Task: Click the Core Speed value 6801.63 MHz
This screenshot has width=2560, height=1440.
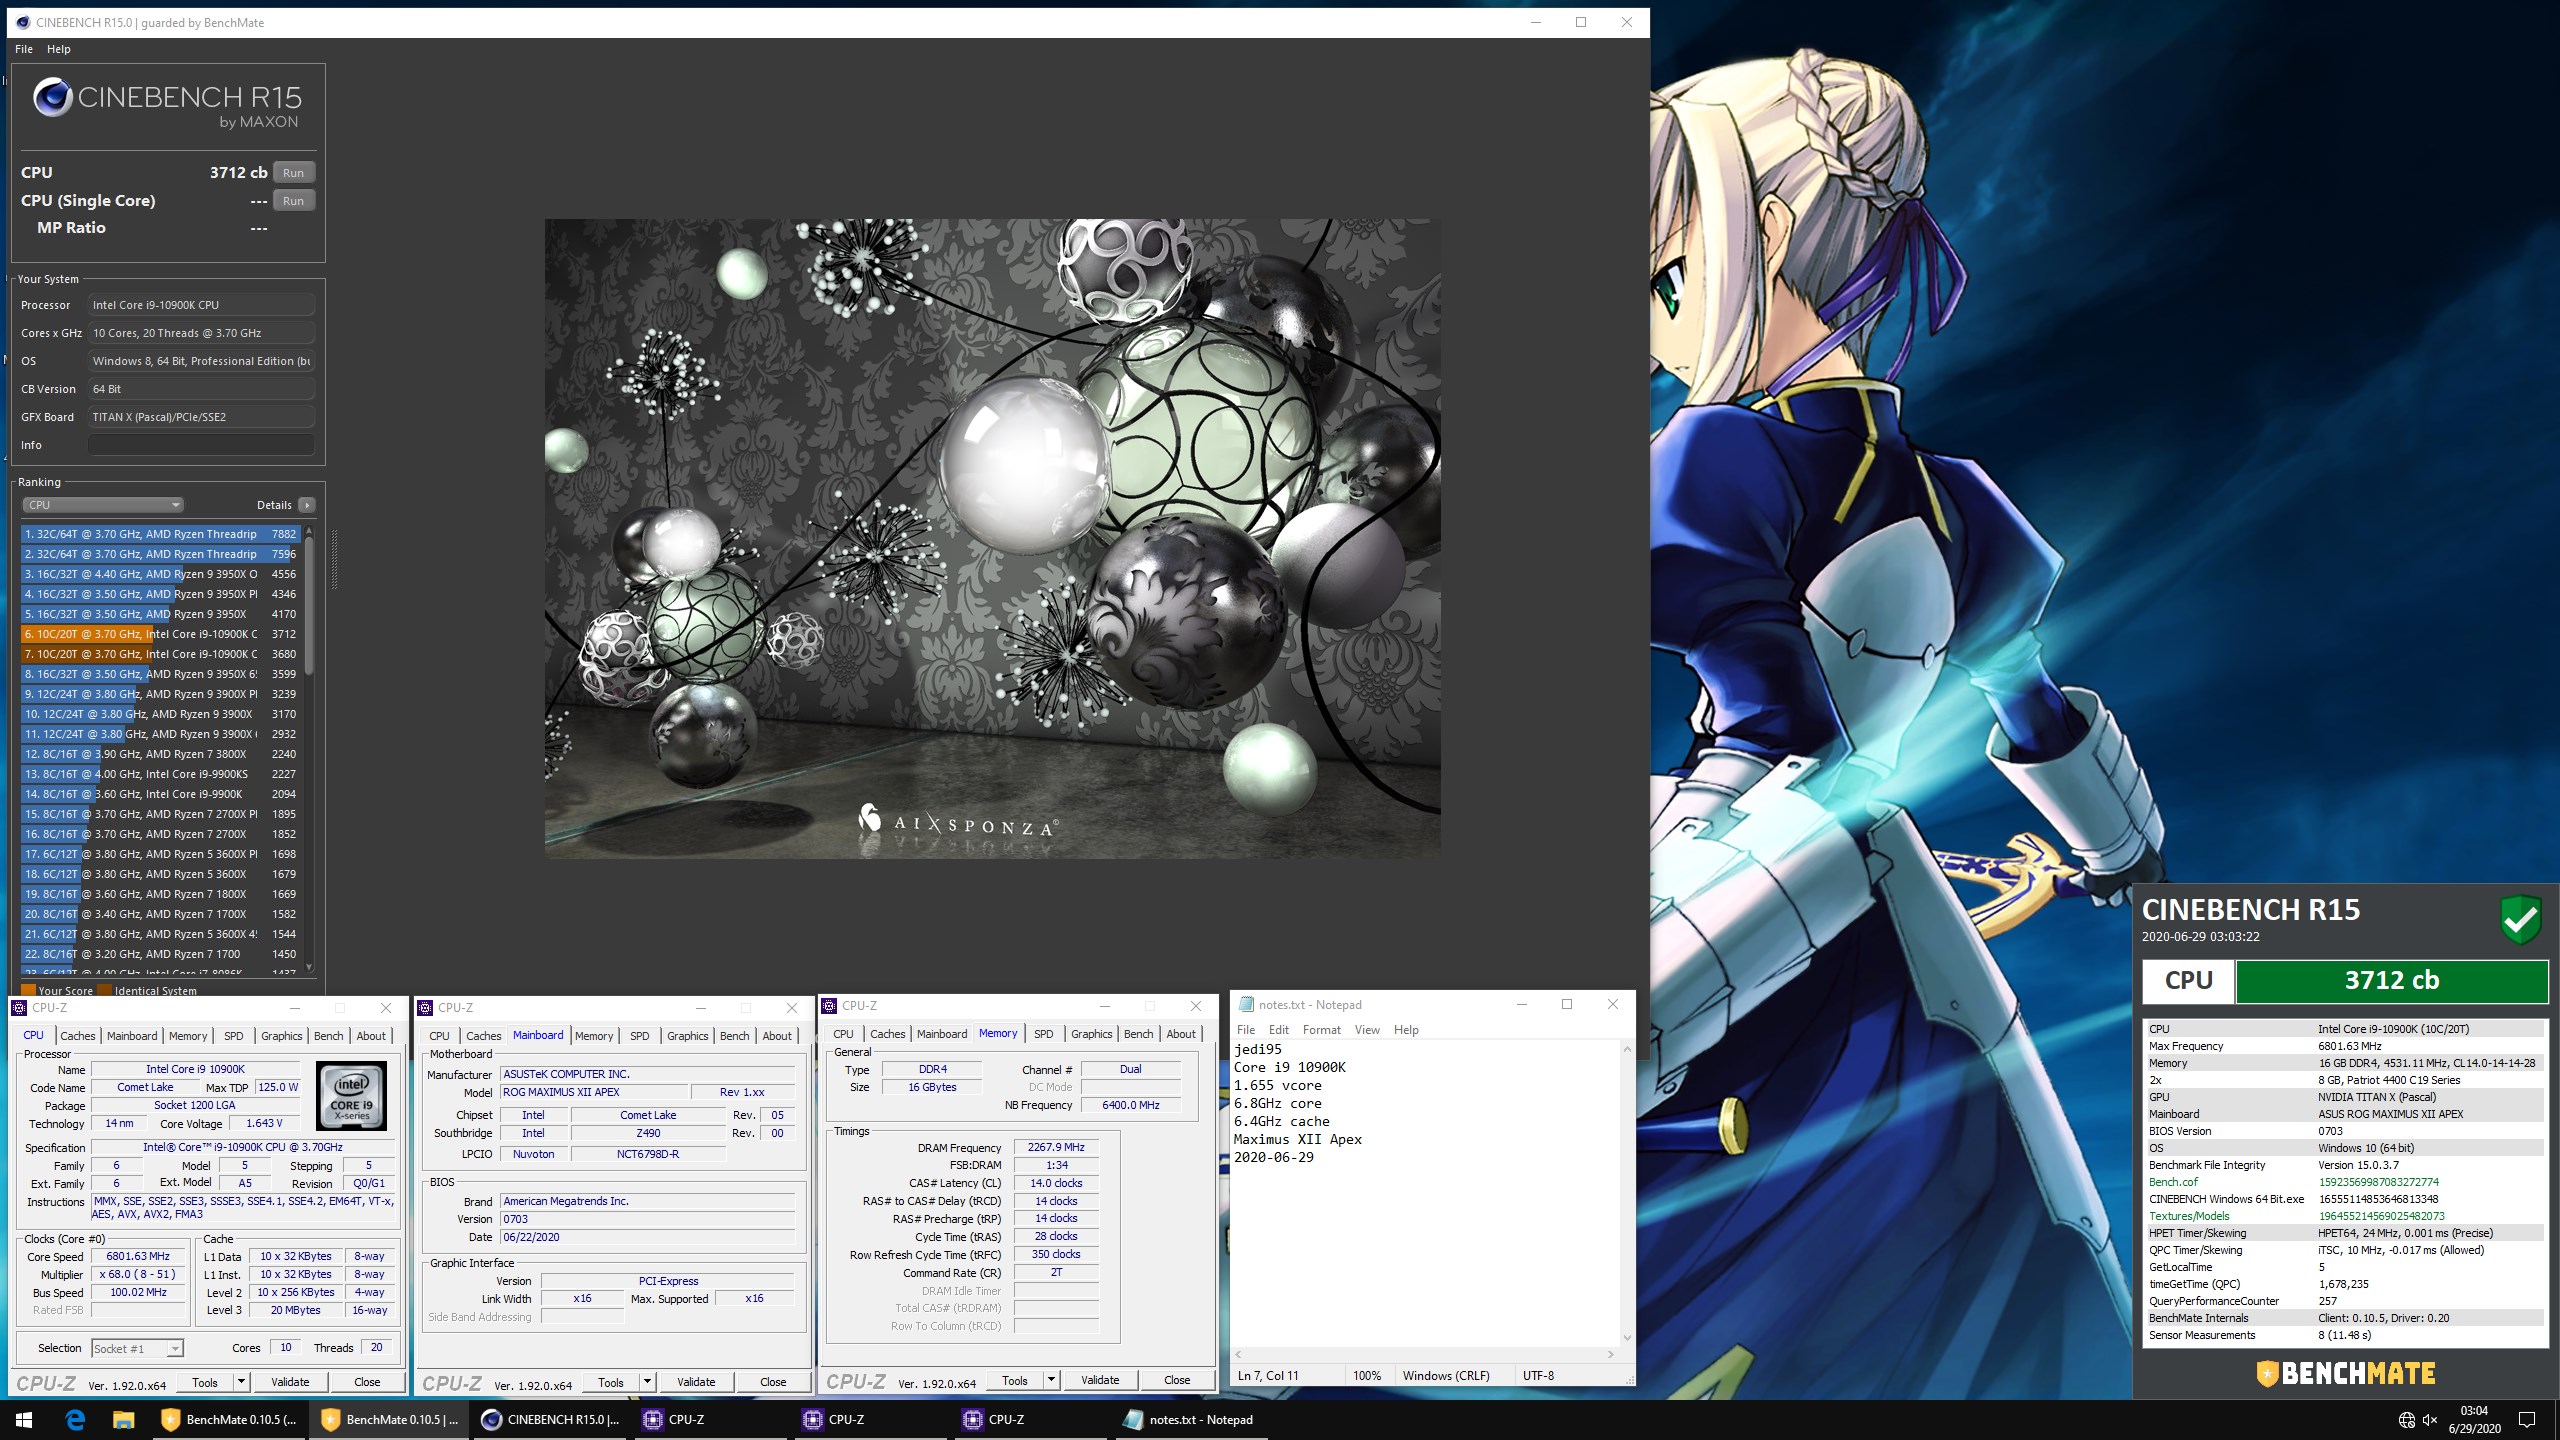Action: pos(138,1256)
